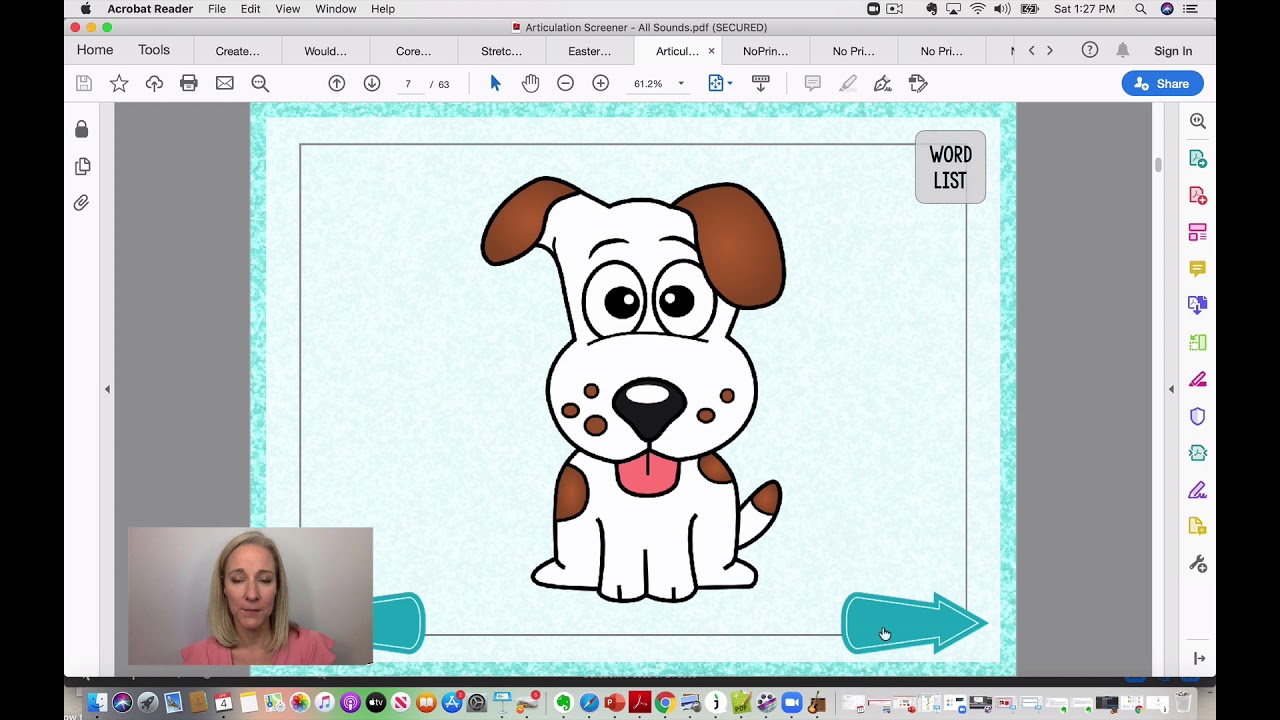Open the zoom level dropdown
Screen dimensions: 1280x720
coord(681,84)
